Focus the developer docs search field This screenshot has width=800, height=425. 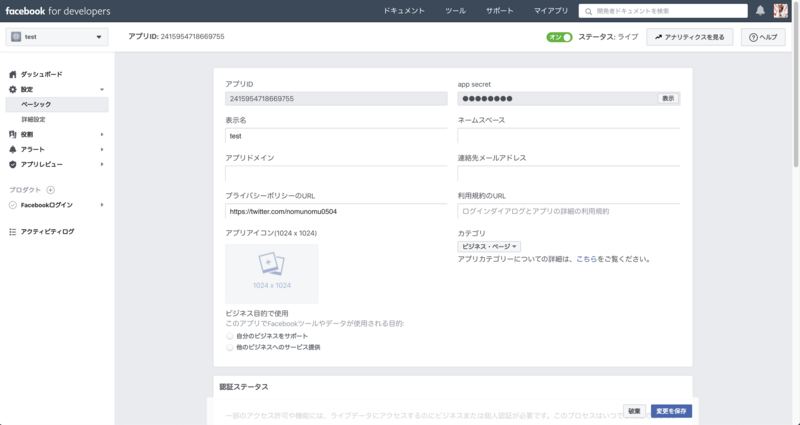663,11
